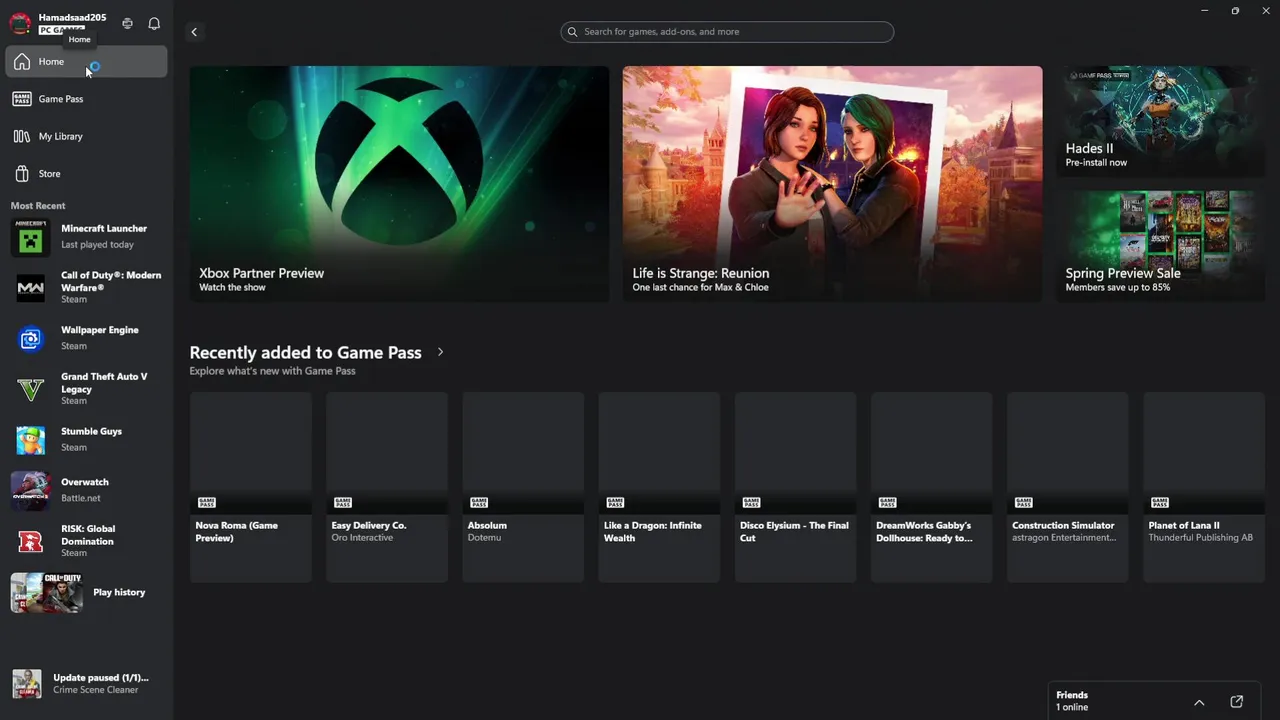1280x720 pixels.
Task: Open the RISK: Global Domination icon
Action: (x=30, y=541)
